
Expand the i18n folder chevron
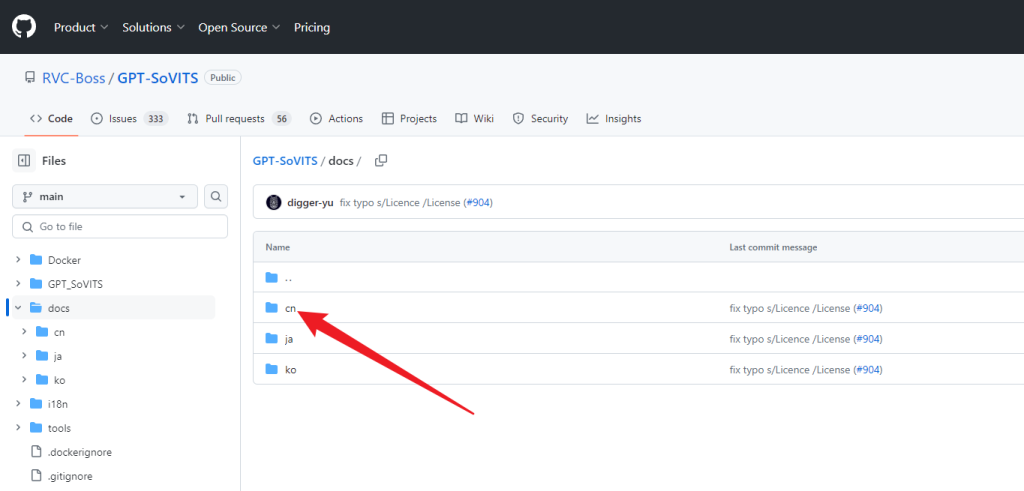18,404
